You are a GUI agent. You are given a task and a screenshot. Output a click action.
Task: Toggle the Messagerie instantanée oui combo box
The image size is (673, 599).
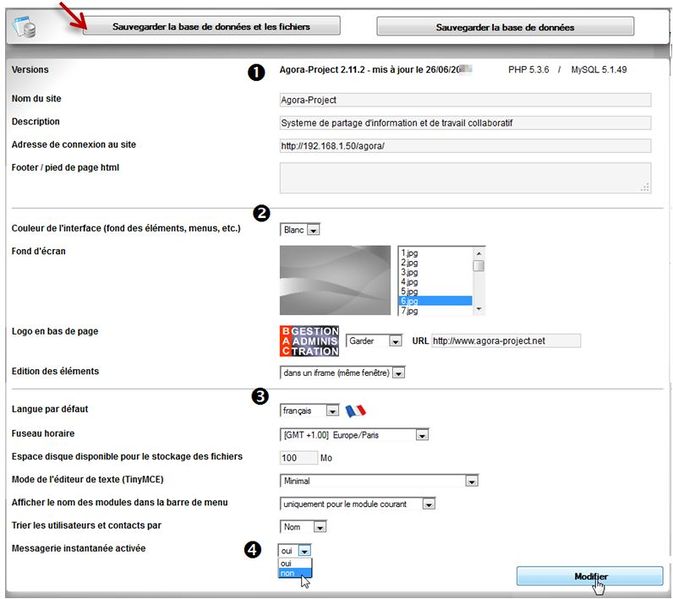294,551
